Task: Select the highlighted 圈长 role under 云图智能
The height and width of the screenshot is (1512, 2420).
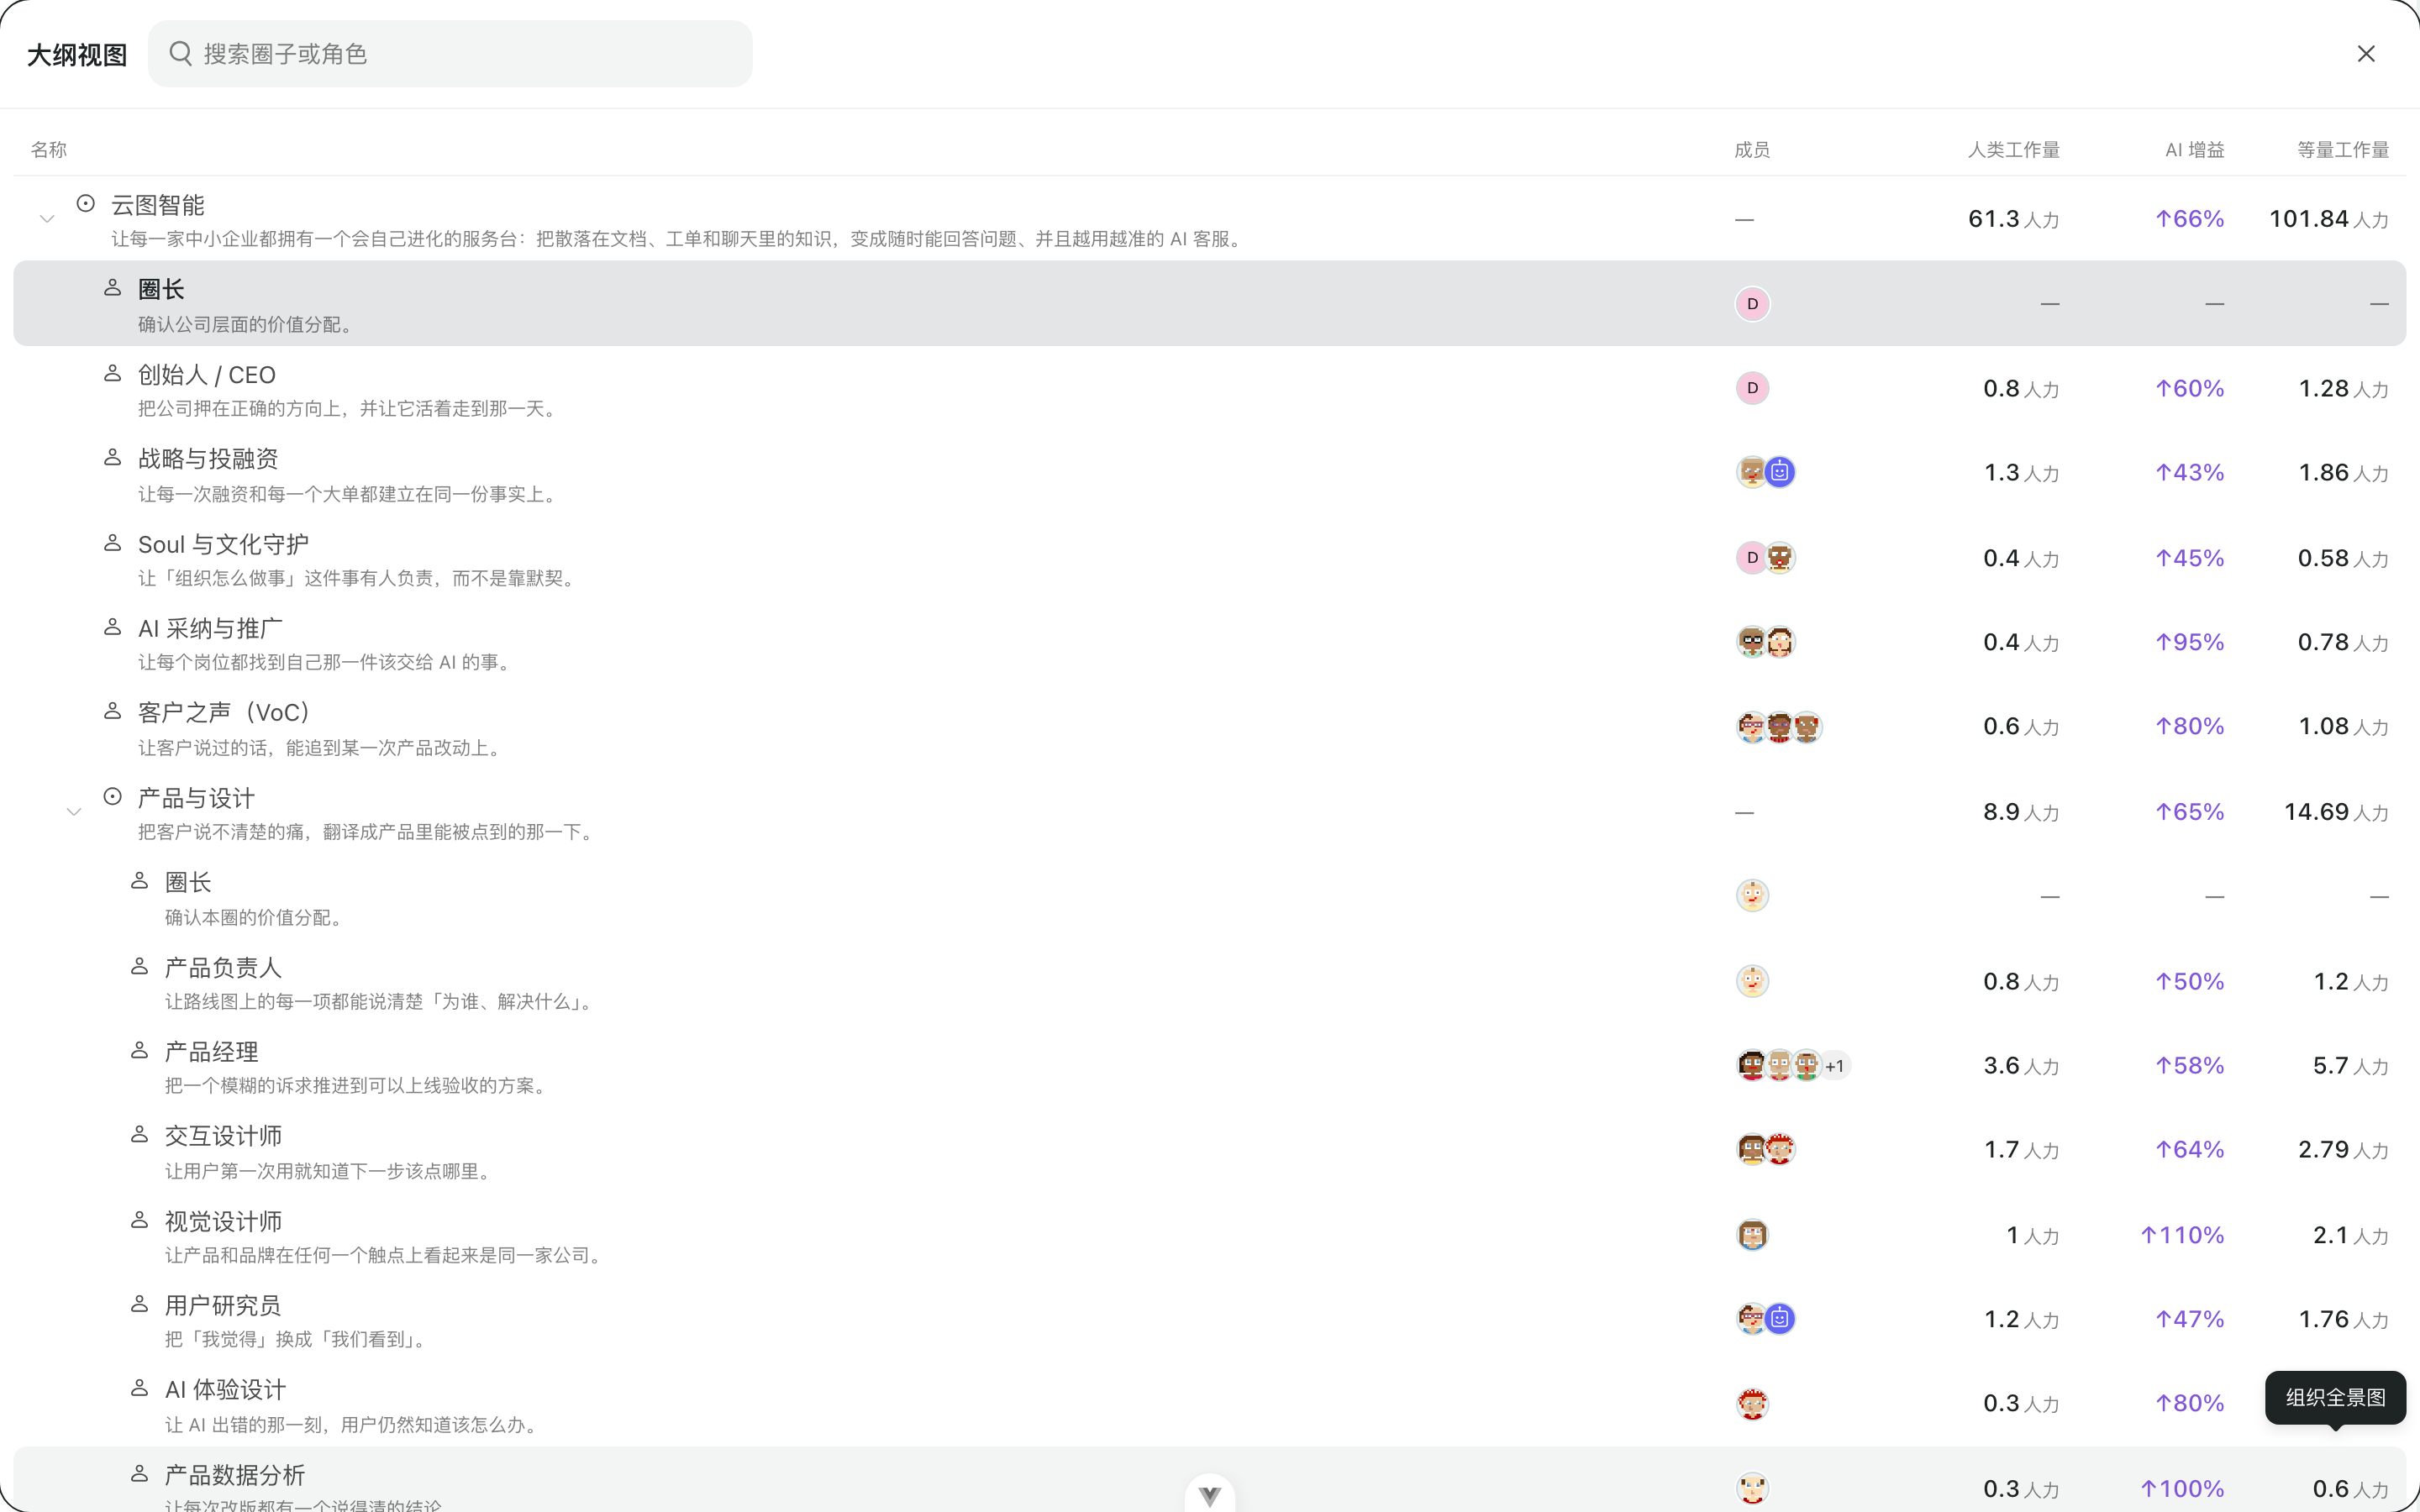Action: click(x=1209, y=304)
